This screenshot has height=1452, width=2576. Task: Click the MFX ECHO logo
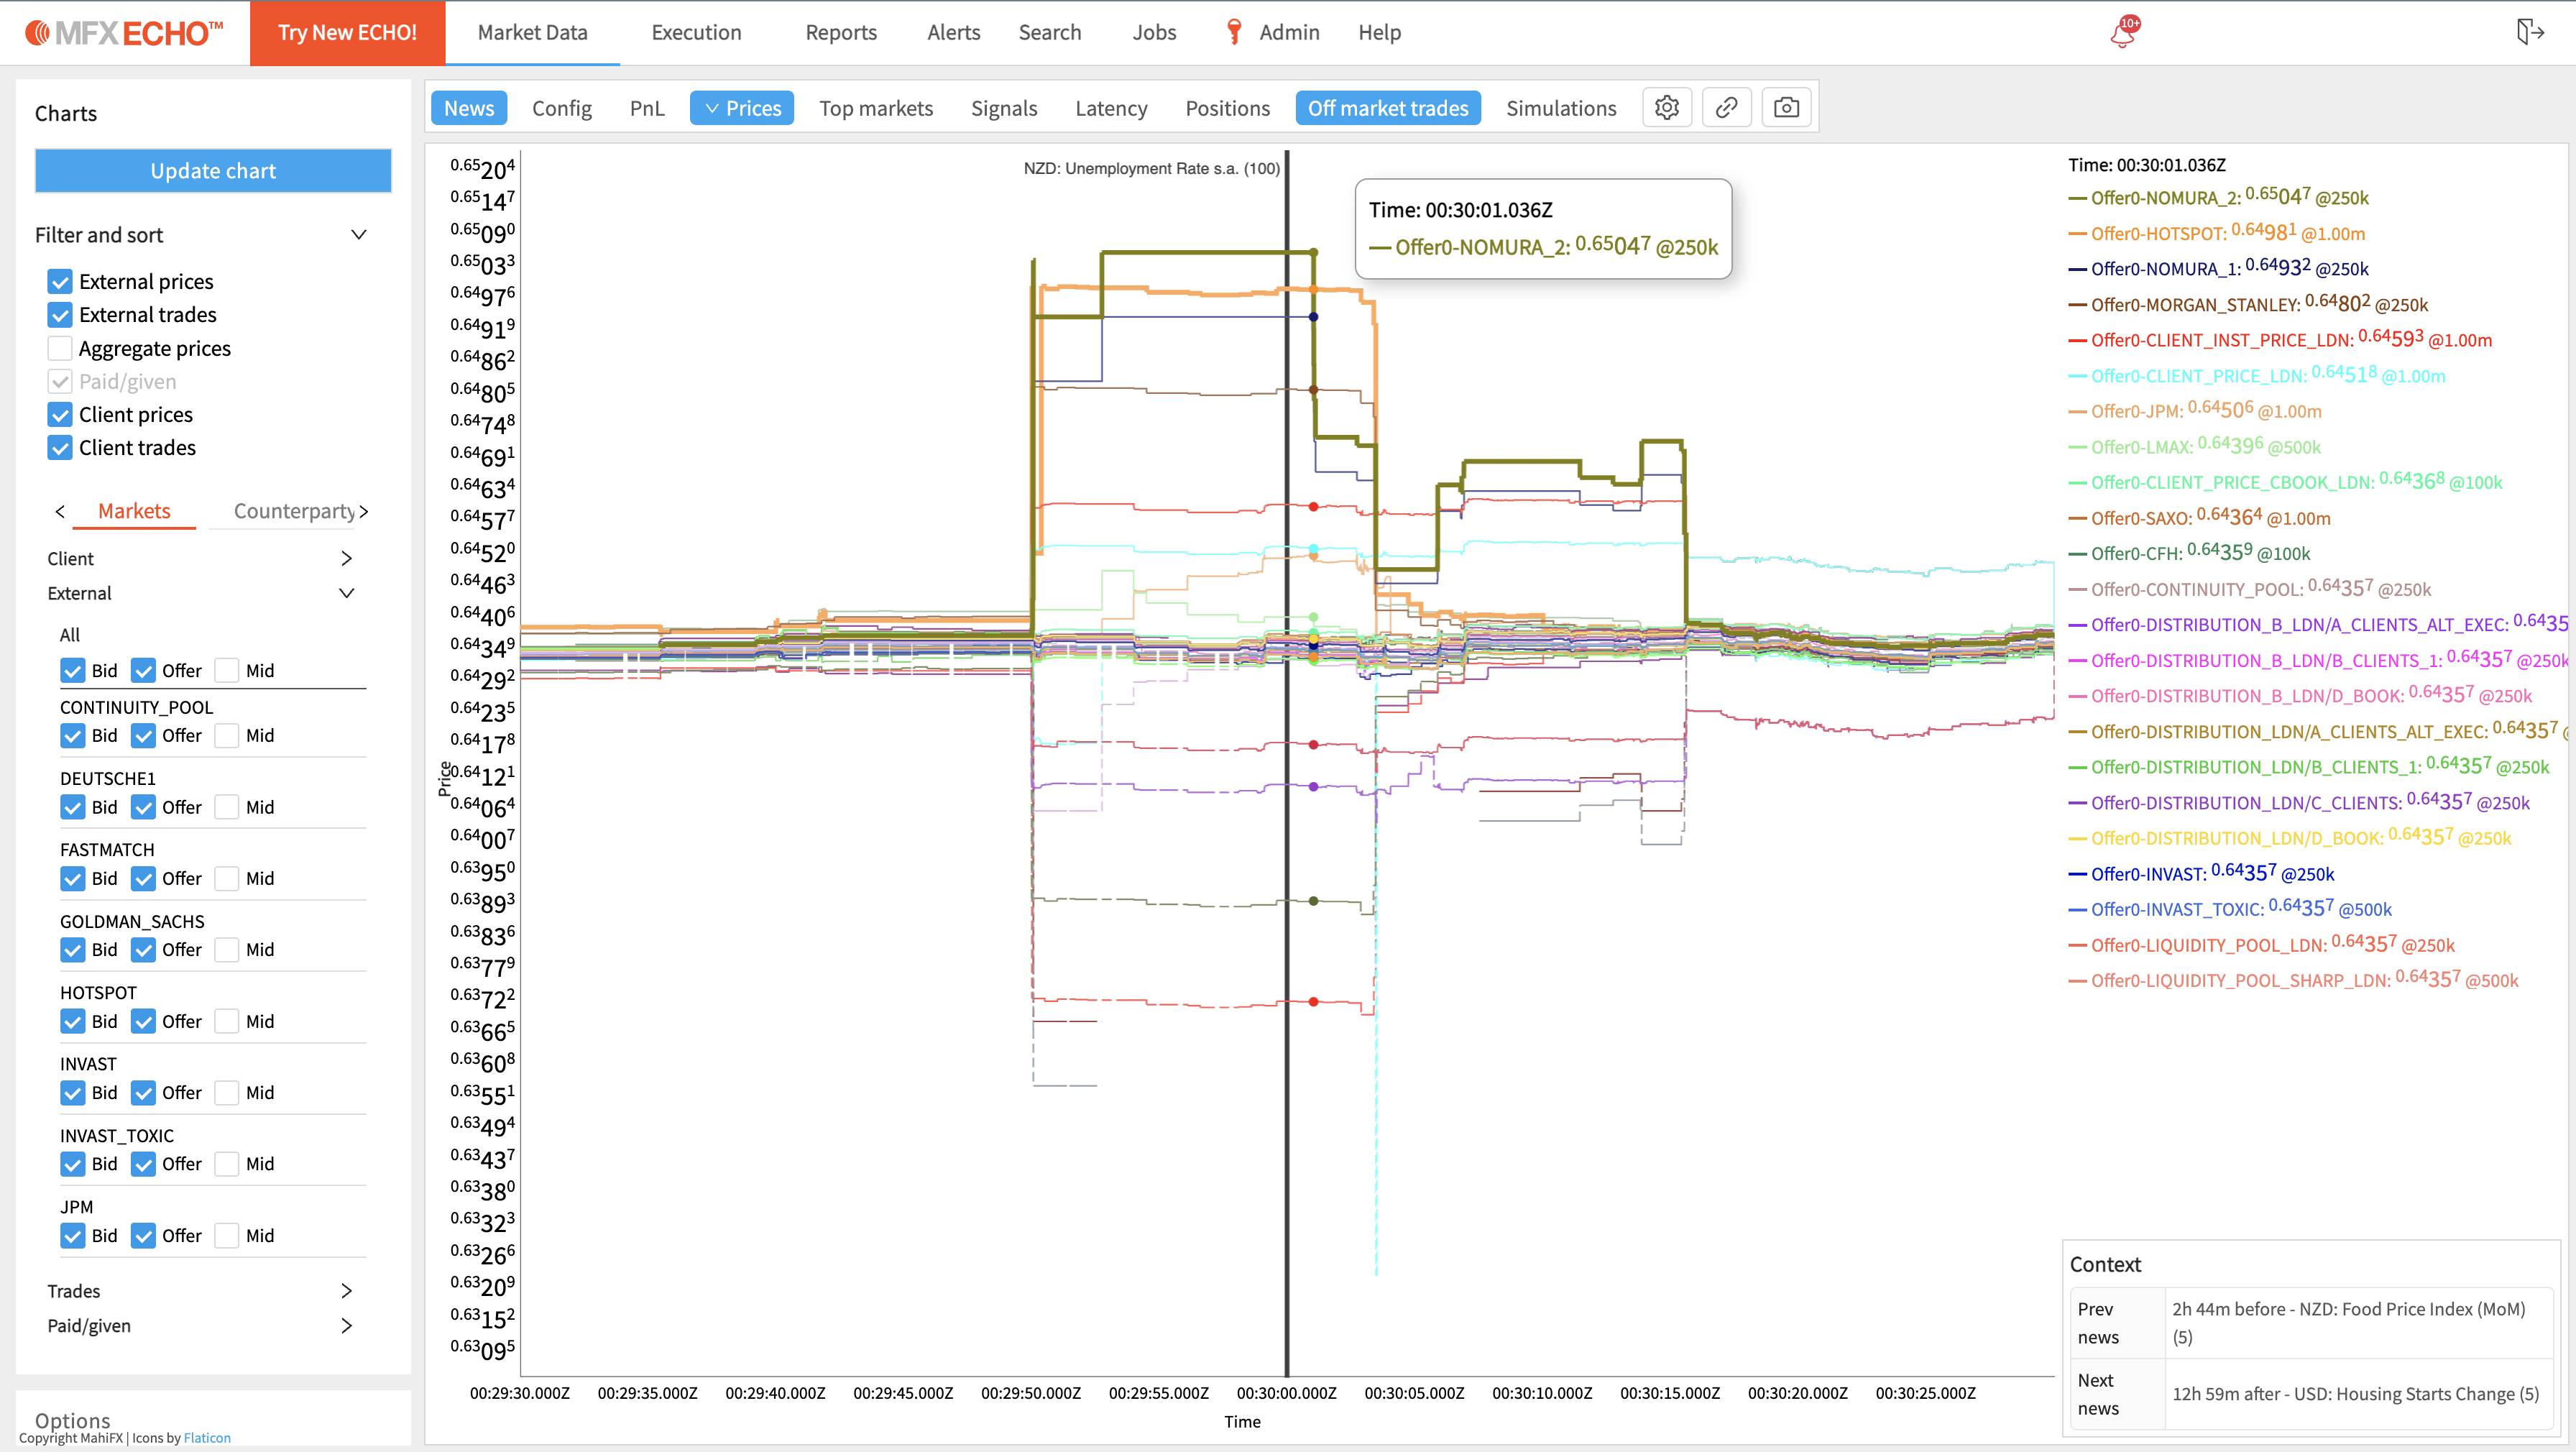(x=124, y=33)
